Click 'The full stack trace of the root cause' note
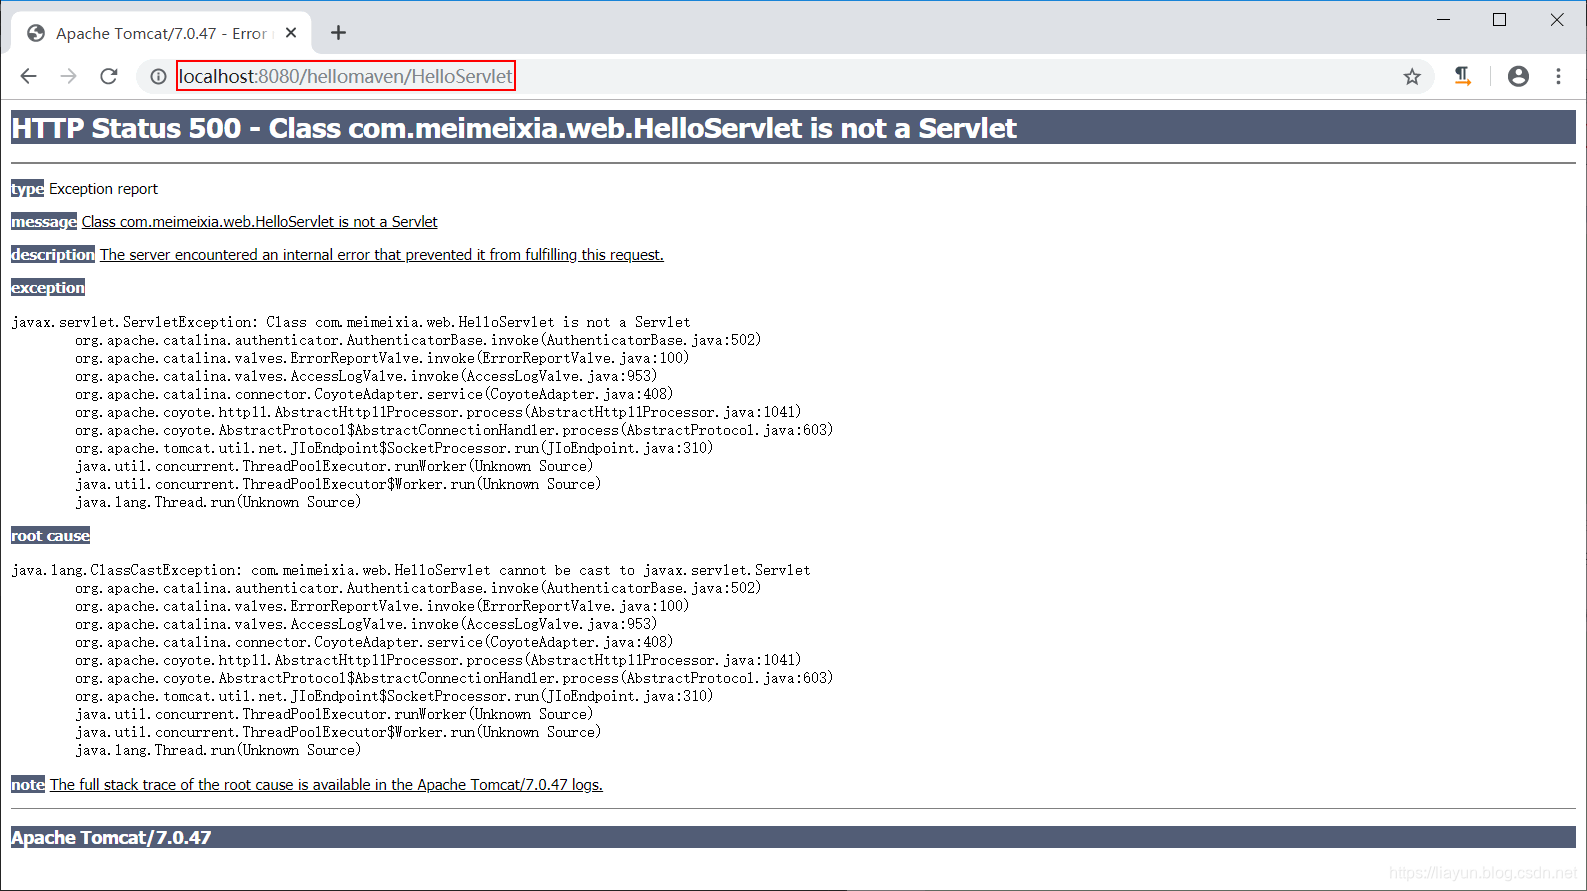This screenshot has height=891, width=1587. (326, 785)
